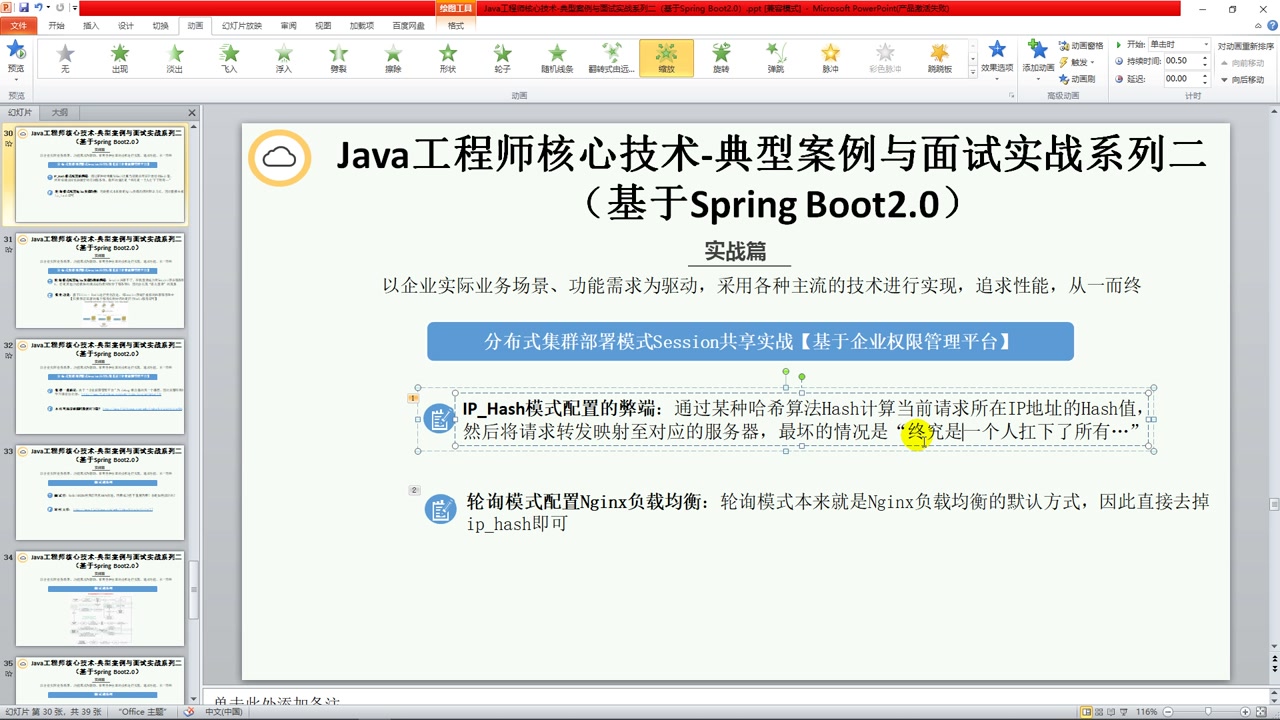Viewport: 1280px width, 720px height.
Task: Open the 触发 trigger dropdown
Action: click(x=1076, y=62)
